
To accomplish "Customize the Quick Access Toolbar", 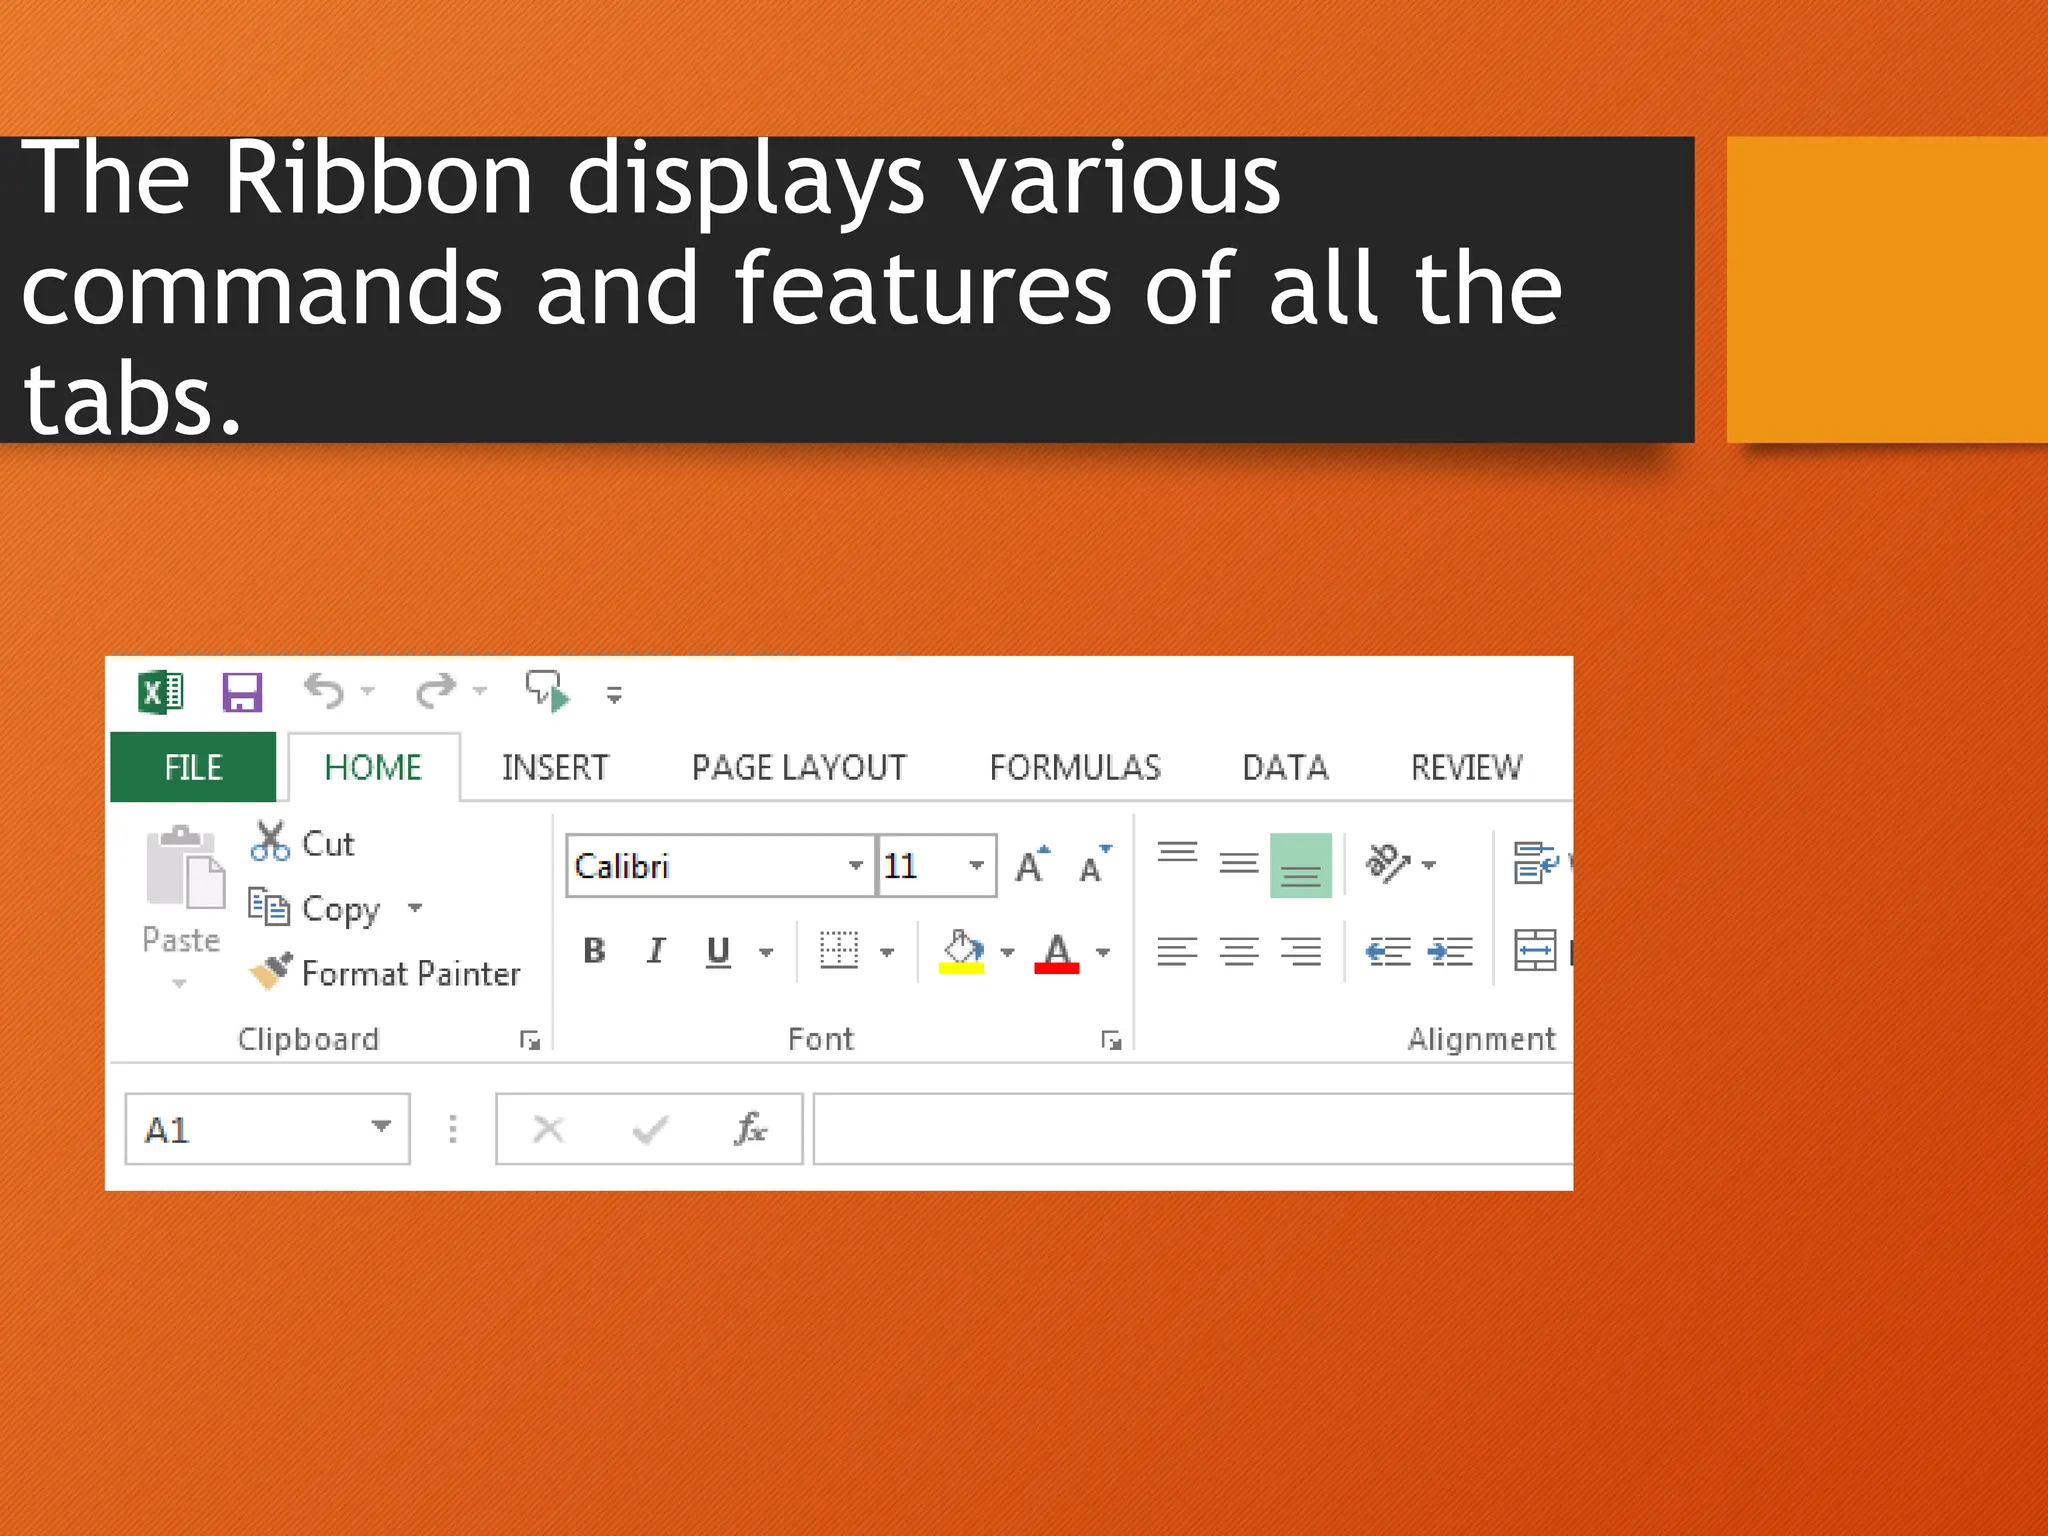I will point(614,694).
